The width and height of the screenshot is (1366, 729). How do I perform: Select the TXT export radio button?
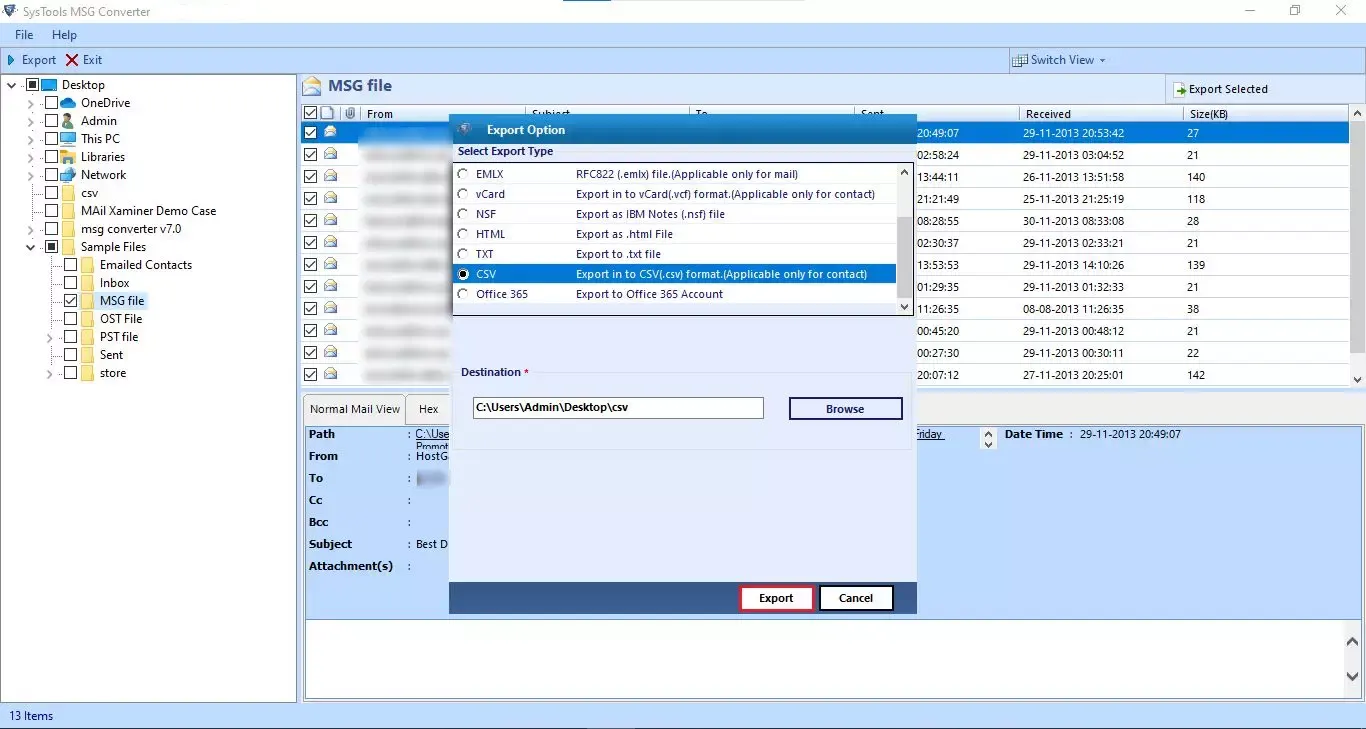coord(462,254)
